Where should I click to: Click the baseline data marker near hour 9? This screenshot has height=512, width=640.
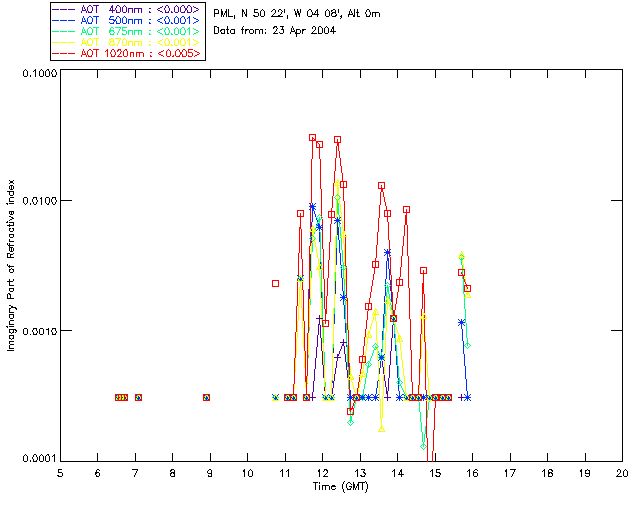[x=207, y=397]
